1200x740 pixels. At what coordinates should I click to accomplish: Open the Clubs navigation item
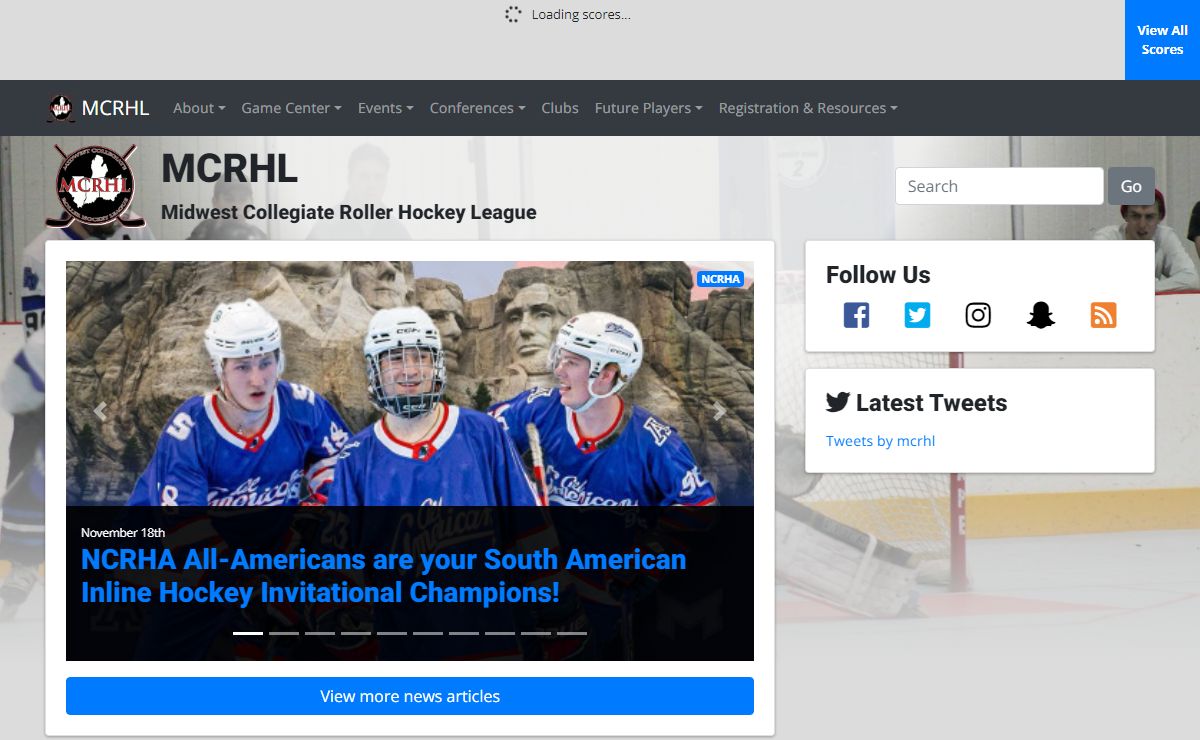coord(560,108)
